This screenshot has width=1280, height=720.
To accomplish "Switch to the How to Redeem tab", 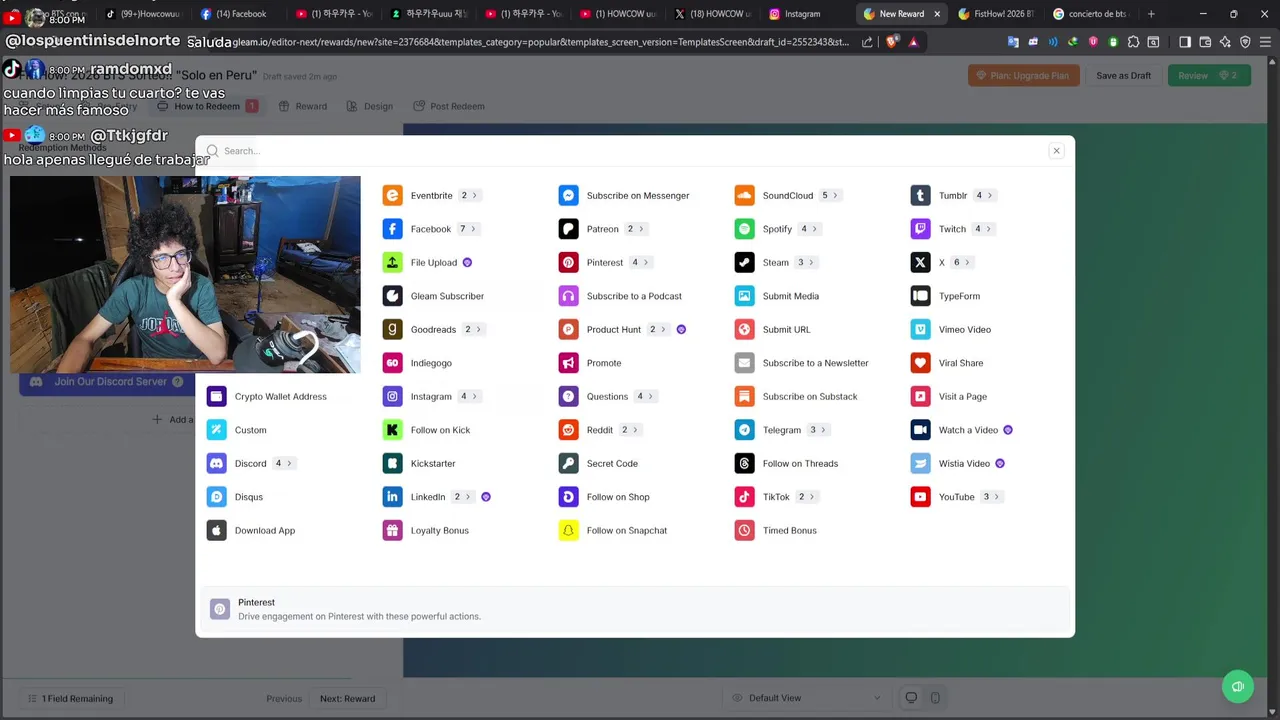I will point(208,106).
